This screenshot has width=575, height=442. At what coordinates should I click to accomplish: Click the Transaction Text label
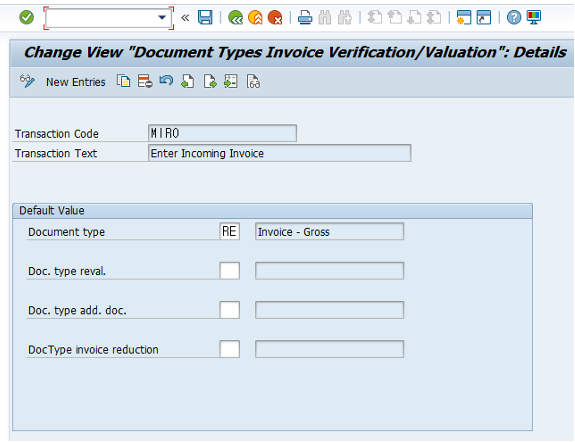click(x=56, y=153)
